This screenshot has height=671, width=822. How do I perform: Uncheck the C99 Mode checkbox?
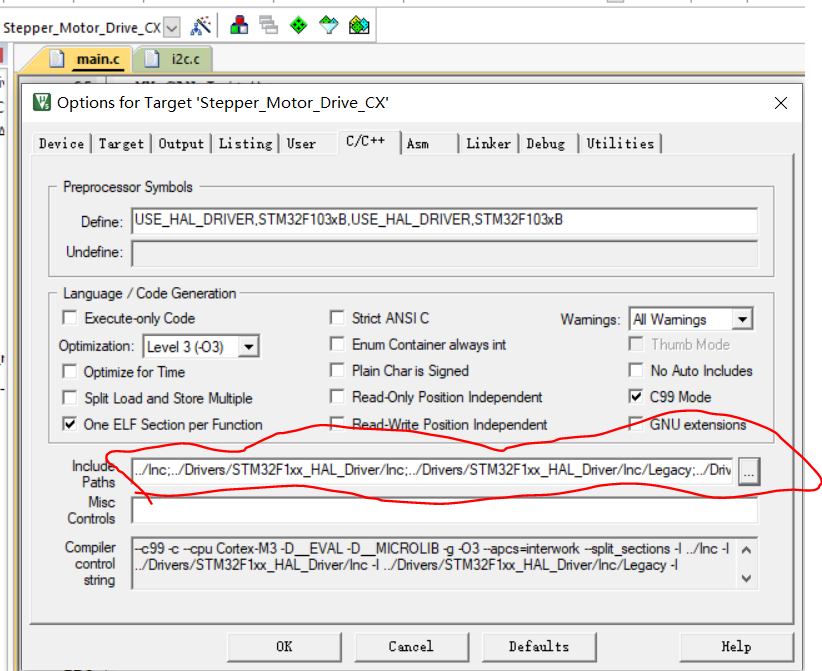coord(636,397)
